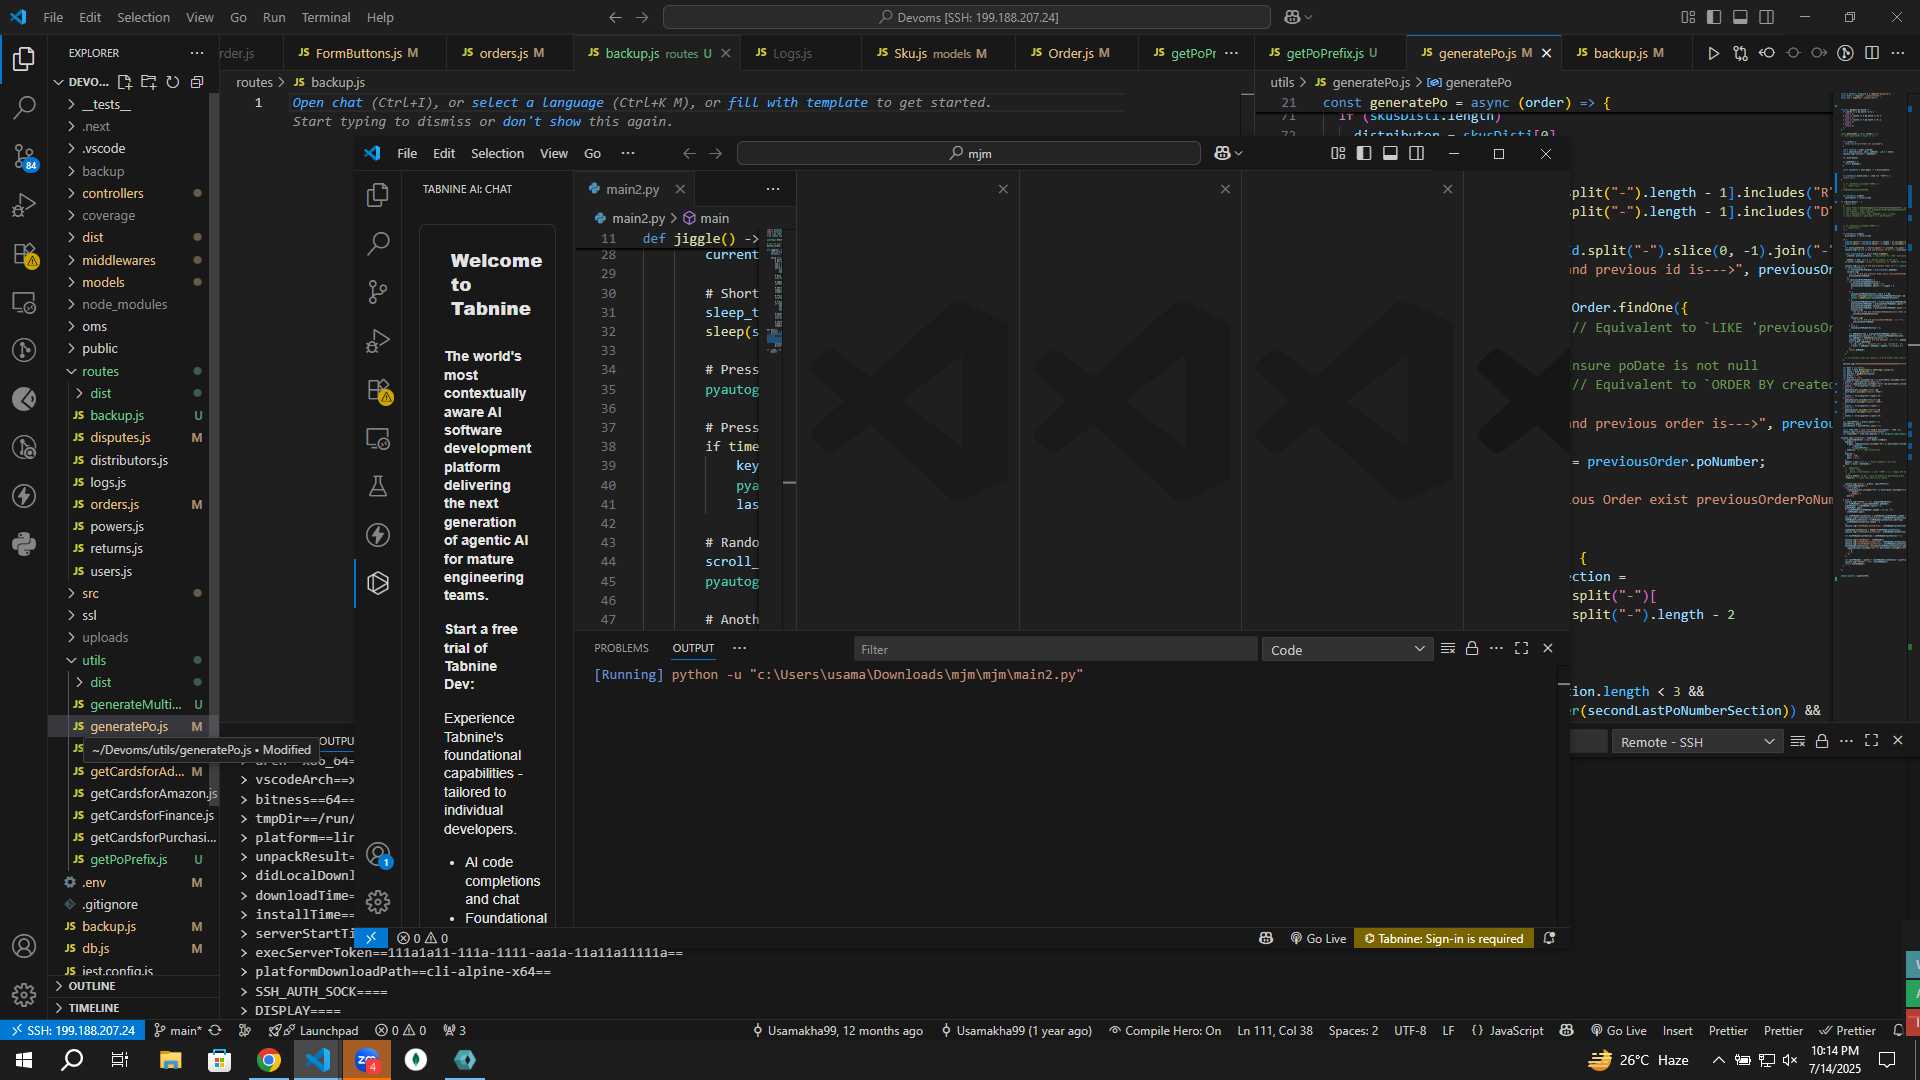Viewport: 1920px width, 1080px height.
Task: Click Filter input in mjm Output panel
Action: pyautogui.click(x=1055, y=649)
